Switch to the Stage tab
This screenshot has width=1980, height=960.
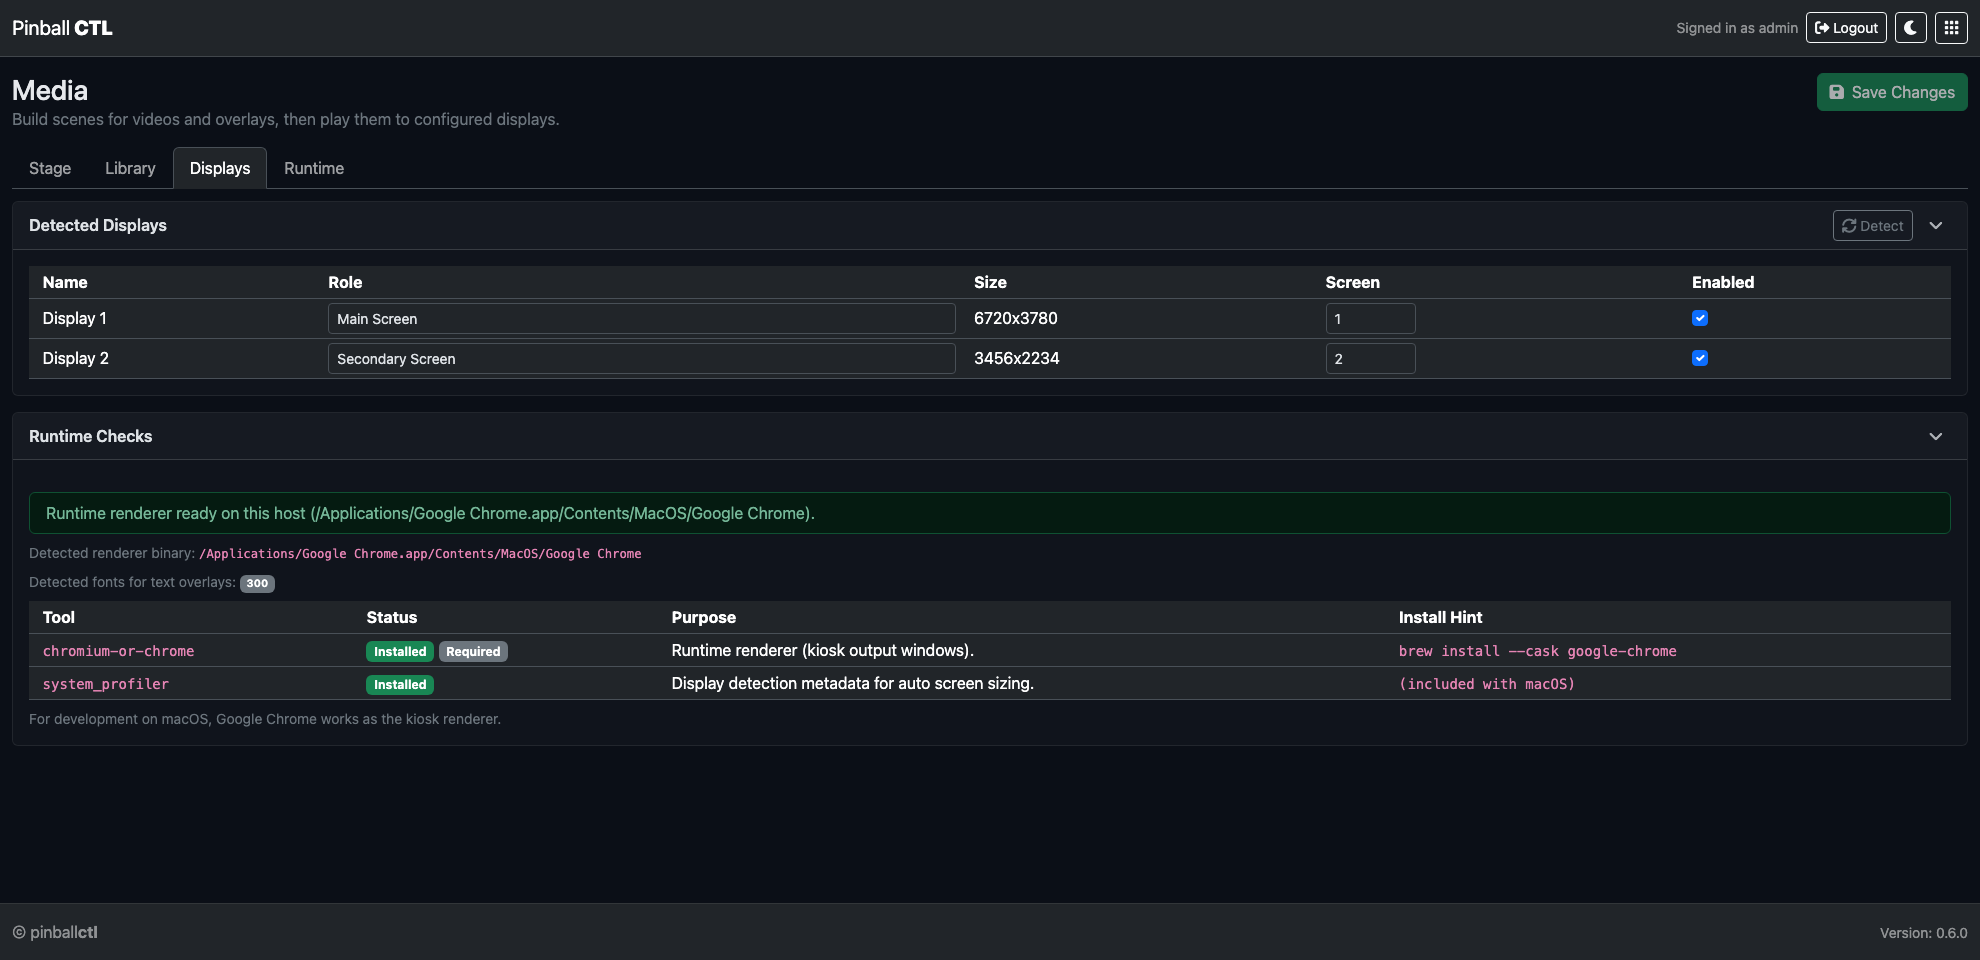[50, 168]
